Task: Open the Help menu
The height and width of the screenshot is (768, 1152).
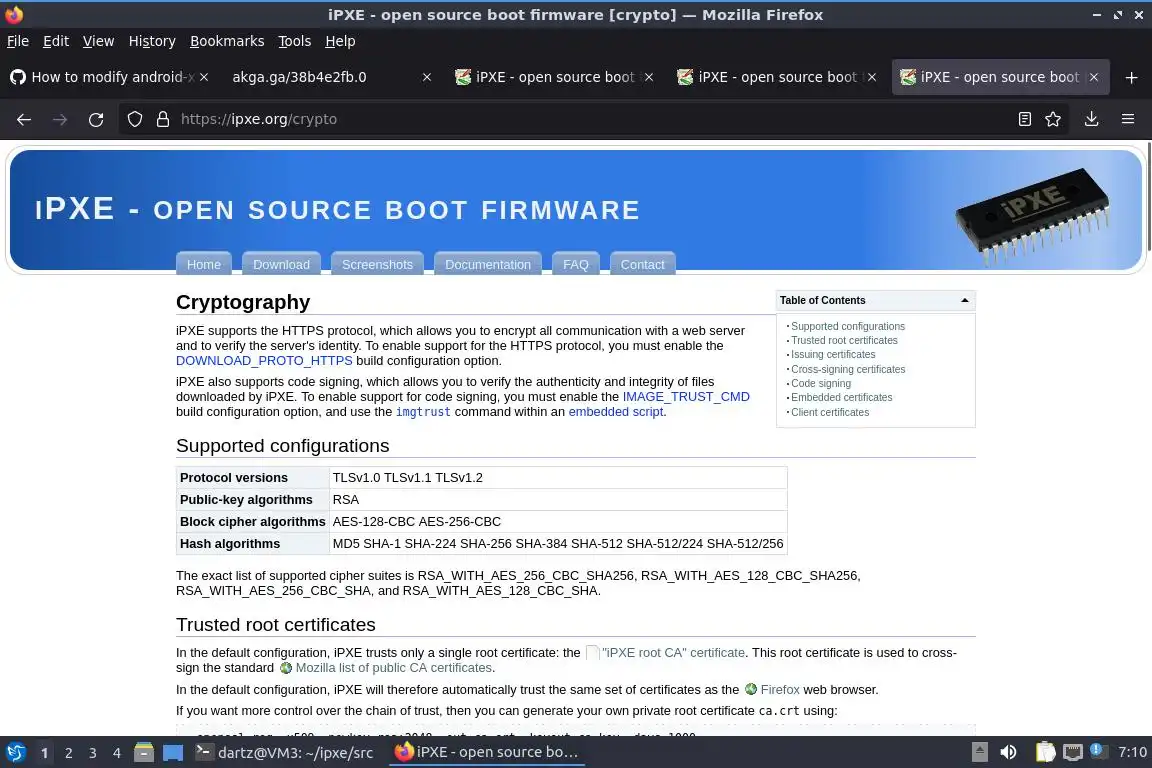Action: point(340,41)
